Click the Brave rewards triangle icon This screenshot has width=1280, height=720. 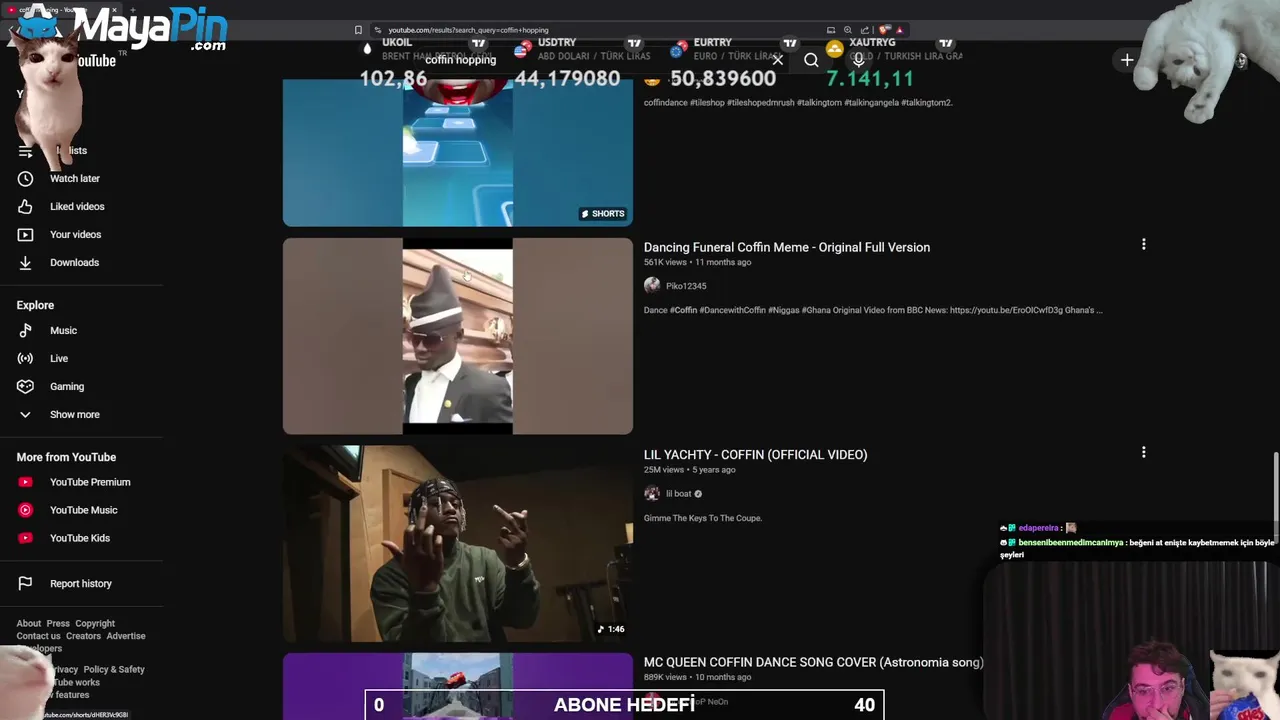coord(899,30)
